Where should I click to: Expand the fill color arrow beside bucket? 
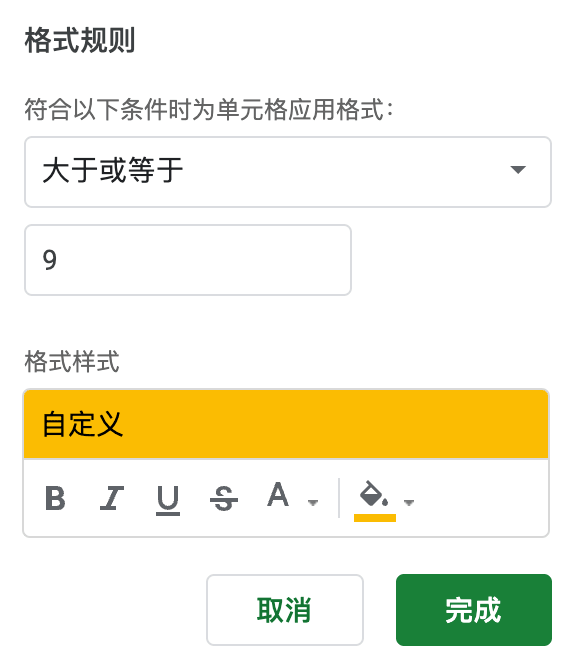409,502
